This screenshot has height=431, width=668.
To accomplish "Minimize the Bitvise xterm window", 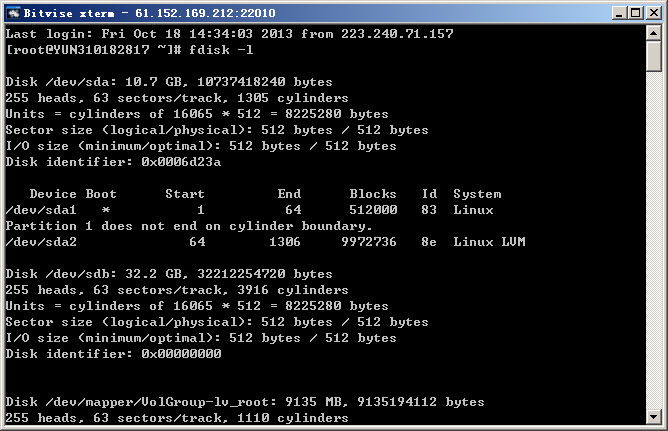I will click(x=617, y=11).
